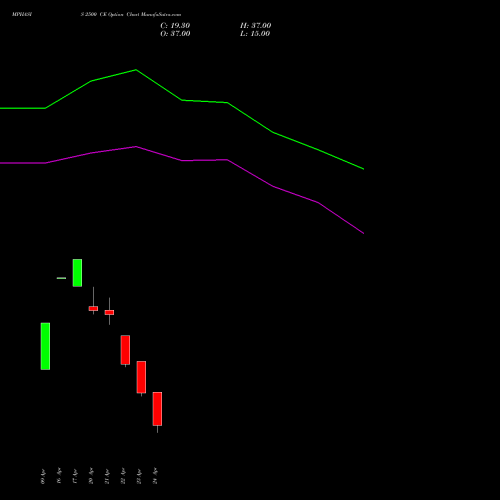500x500 pixels.
Task: Click the 20 Apr date label
Action: (x=91, y=476)
